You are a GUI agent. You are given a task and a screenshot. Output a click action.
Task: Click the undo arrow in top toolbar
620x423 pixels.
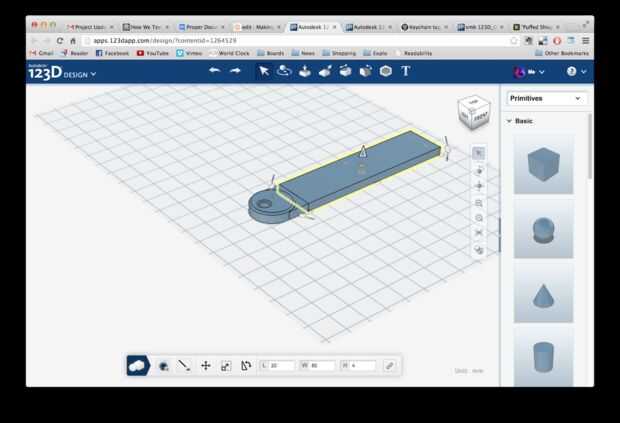[214, 71]
